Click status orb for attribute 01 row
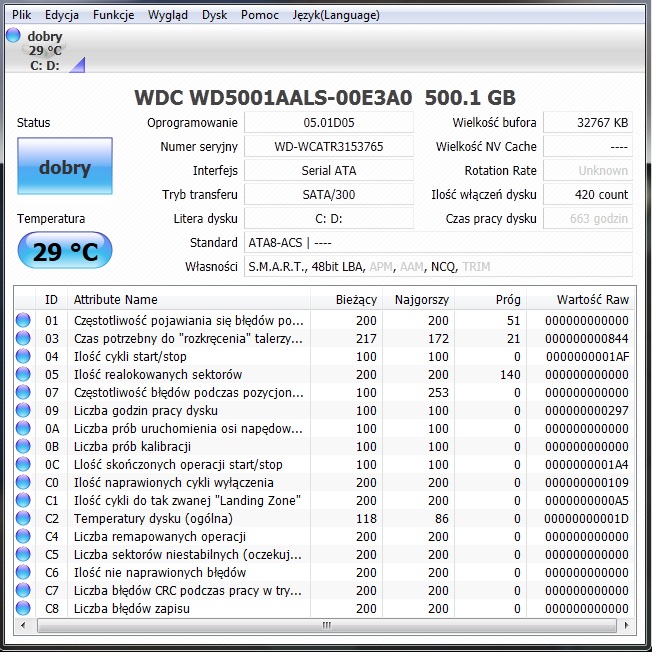Screen dimensions: 652x652 click(x=23, y=321)
